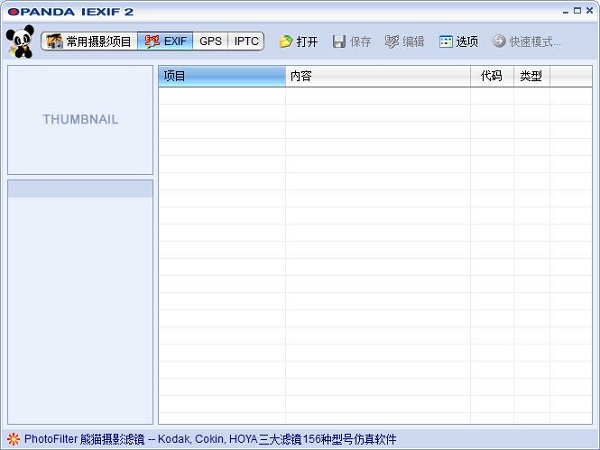Sort by the 内容 column header
This screenshot has height=450, width=600.
tap(377, 76)
